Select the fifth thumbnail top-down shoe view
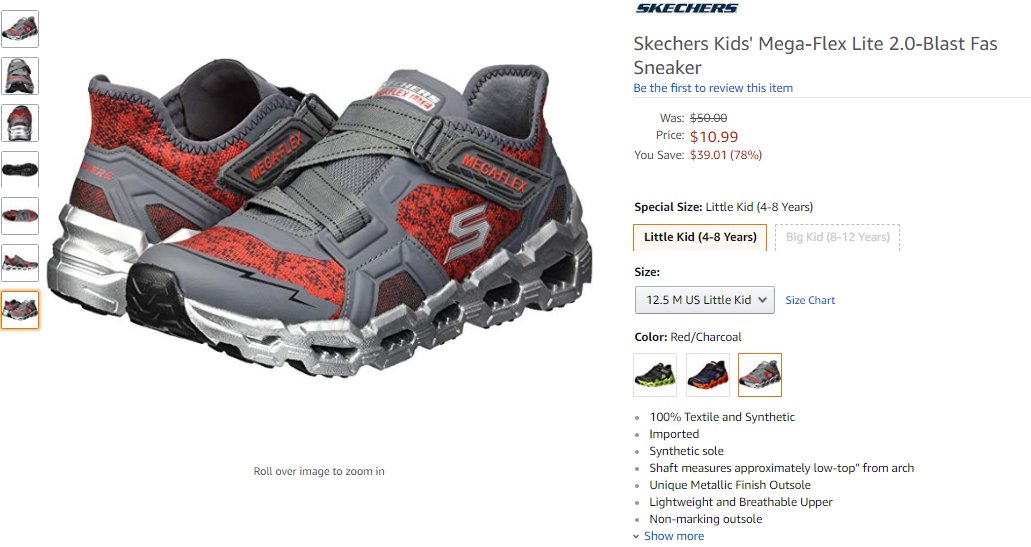Viewport: 1031px width, 547px height. 20,216
